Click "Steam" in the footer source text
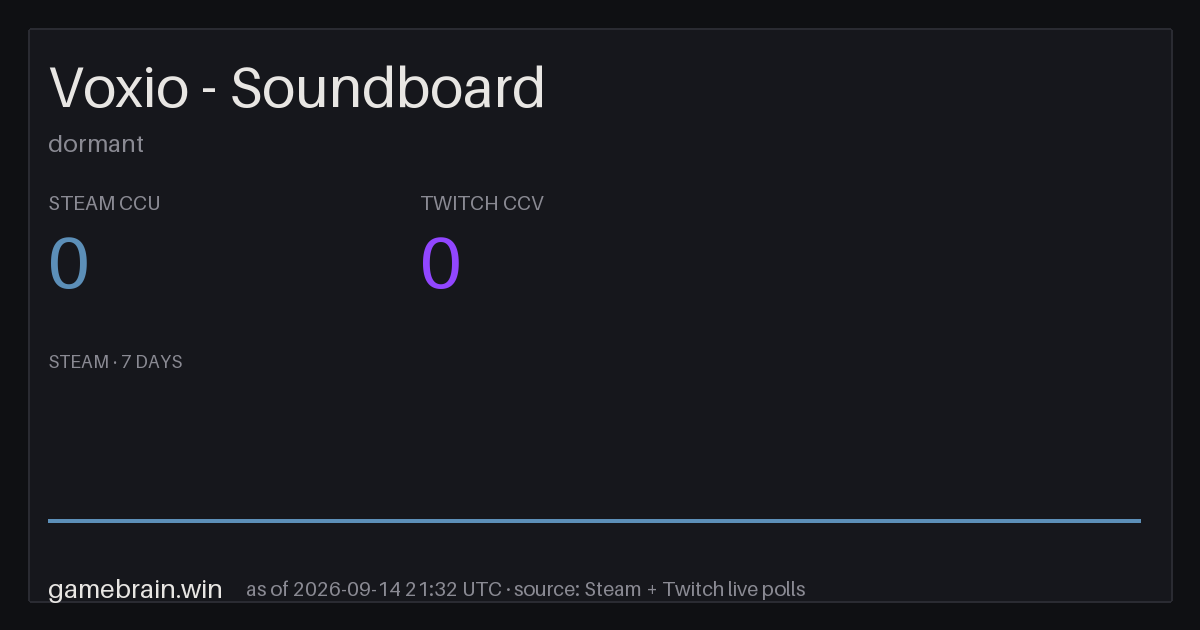Image resolution: width=1200 pixels, height=630 pixels. (x=613, y=589)
